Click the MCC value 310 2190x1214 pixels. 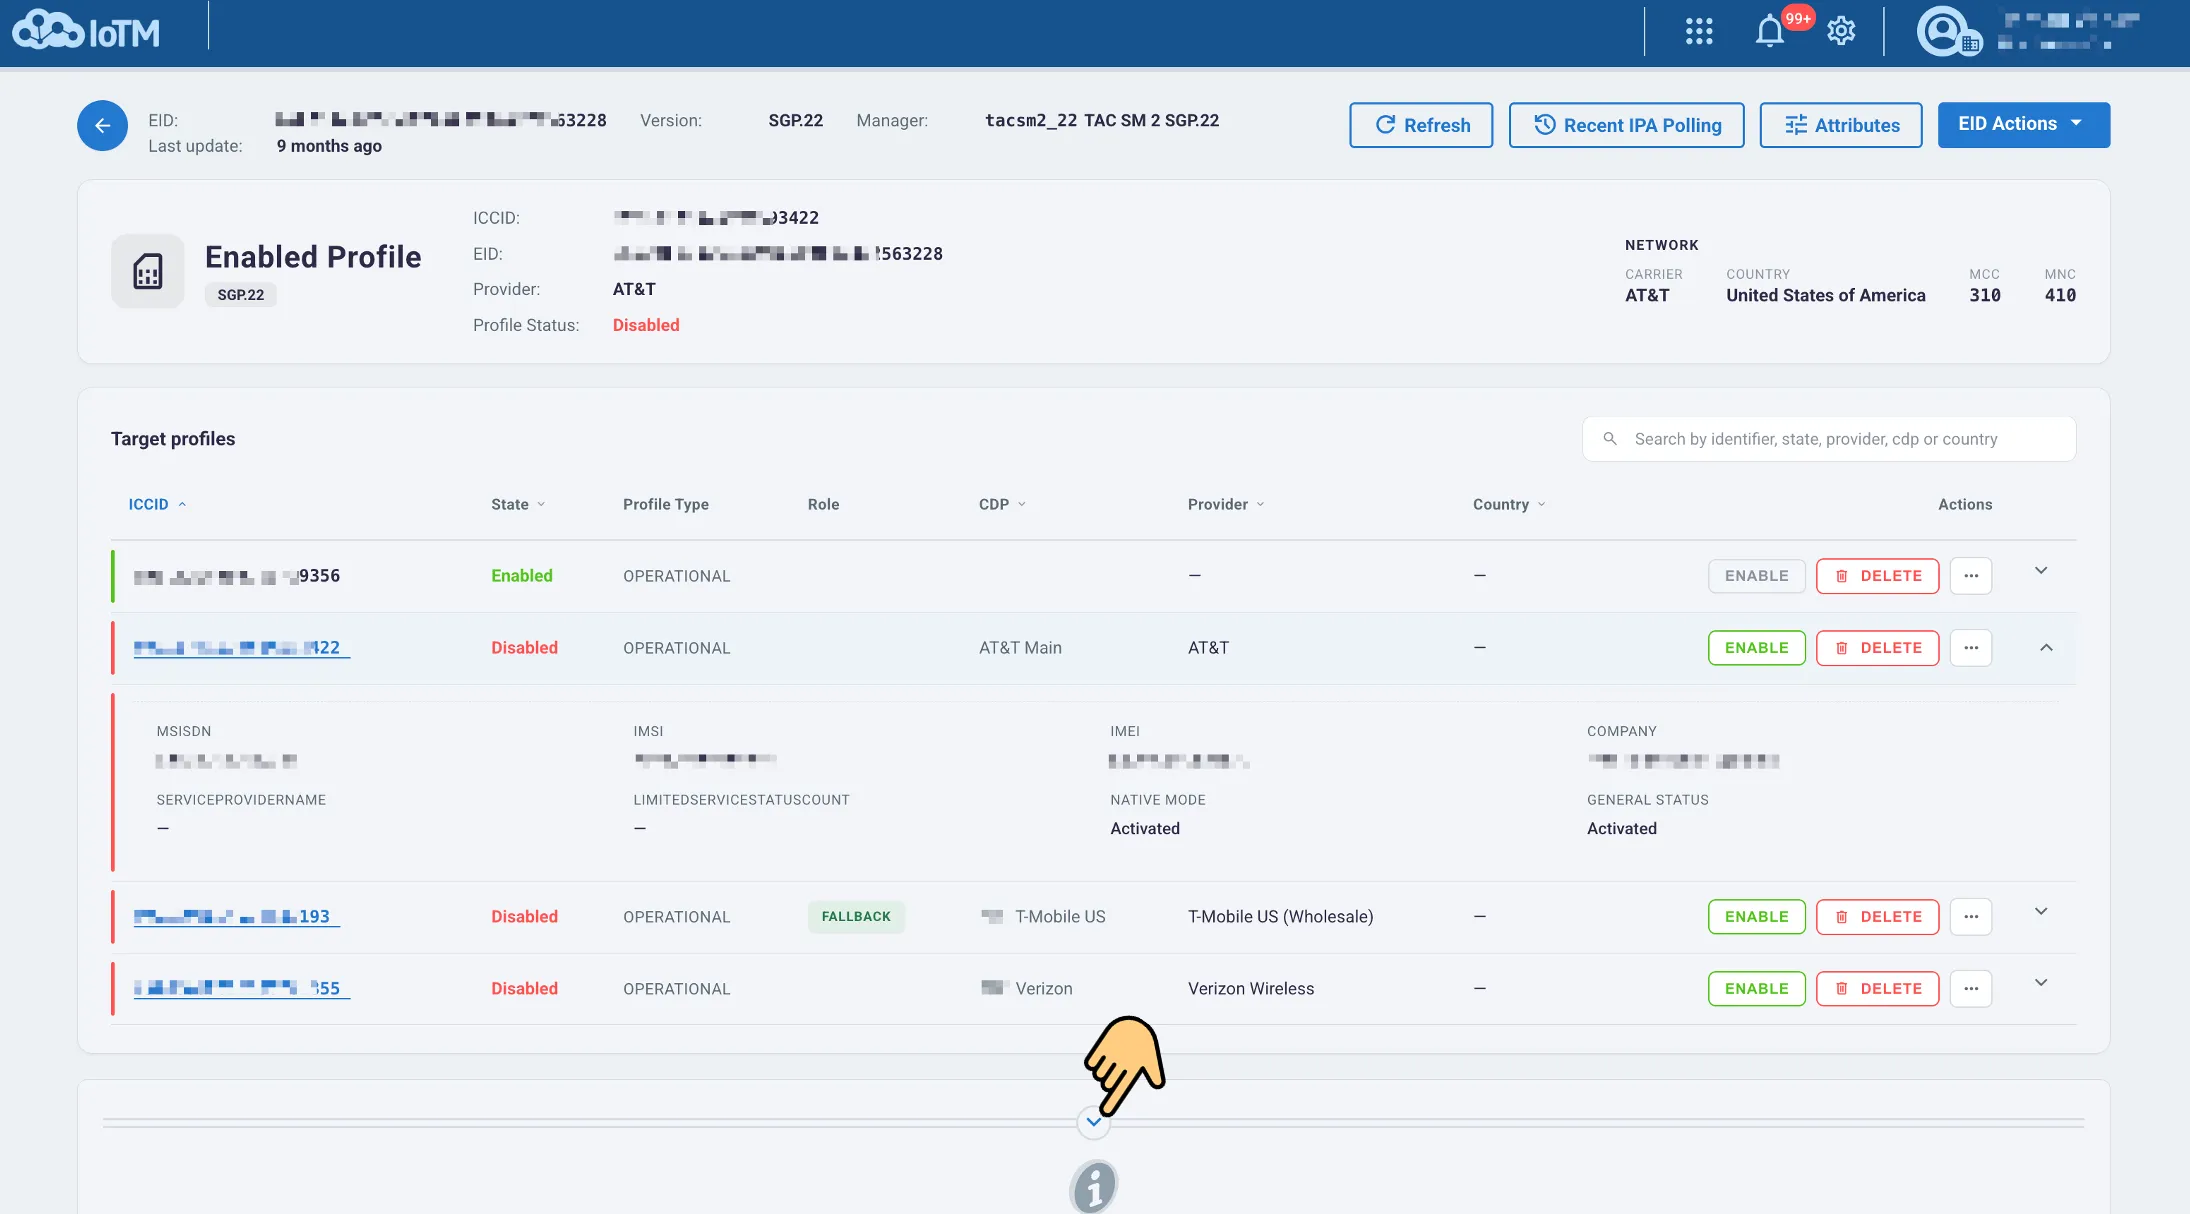tap(1985, 296)
